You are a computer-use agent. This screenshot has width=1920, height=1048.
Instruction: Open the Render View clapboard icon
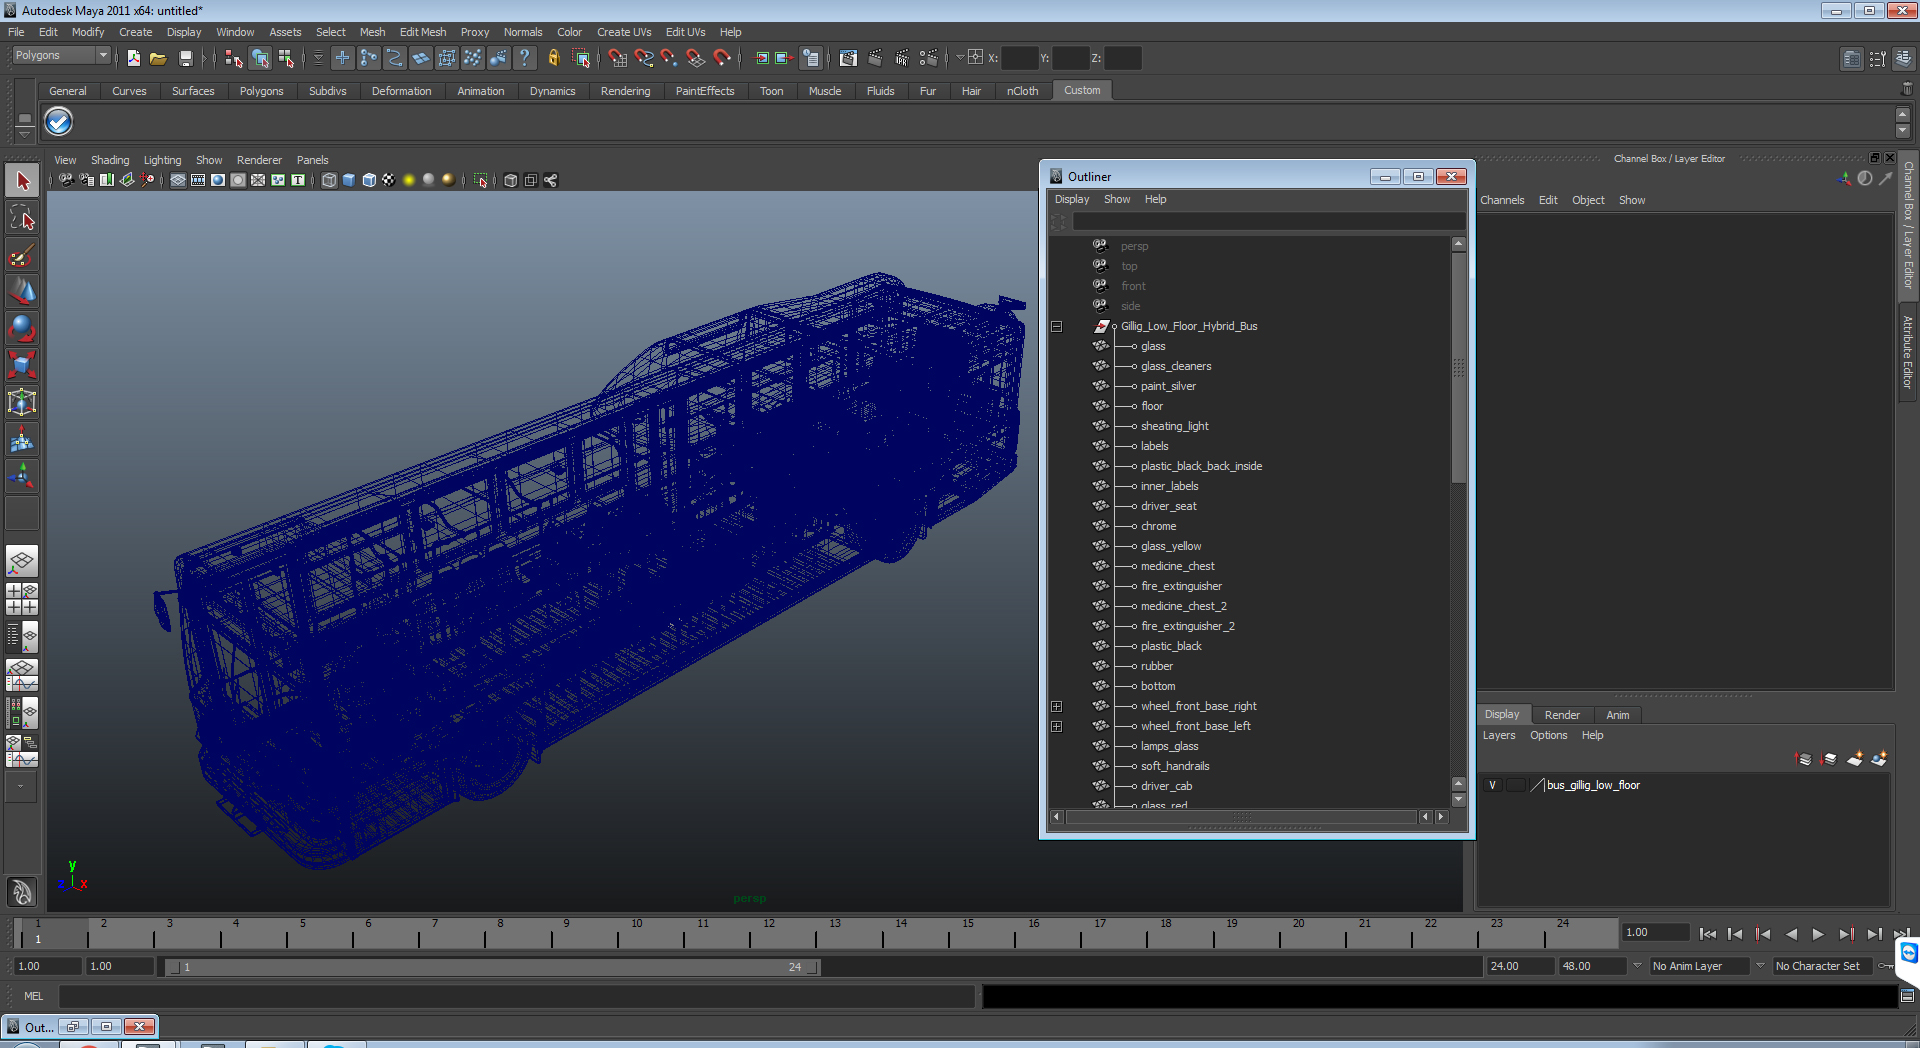pyautogui.click(x=848, y=58)
